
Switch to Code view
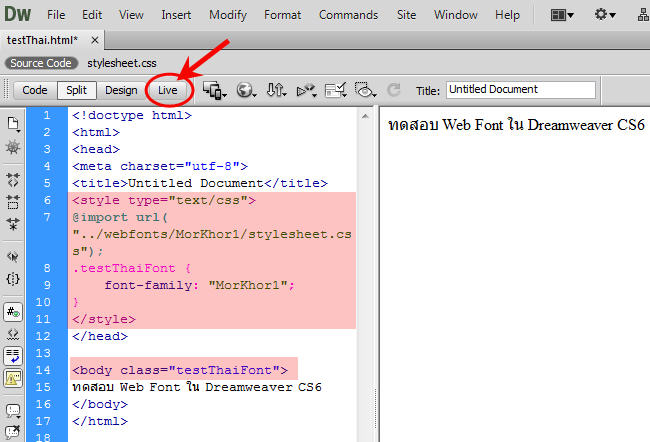[35, 90]
